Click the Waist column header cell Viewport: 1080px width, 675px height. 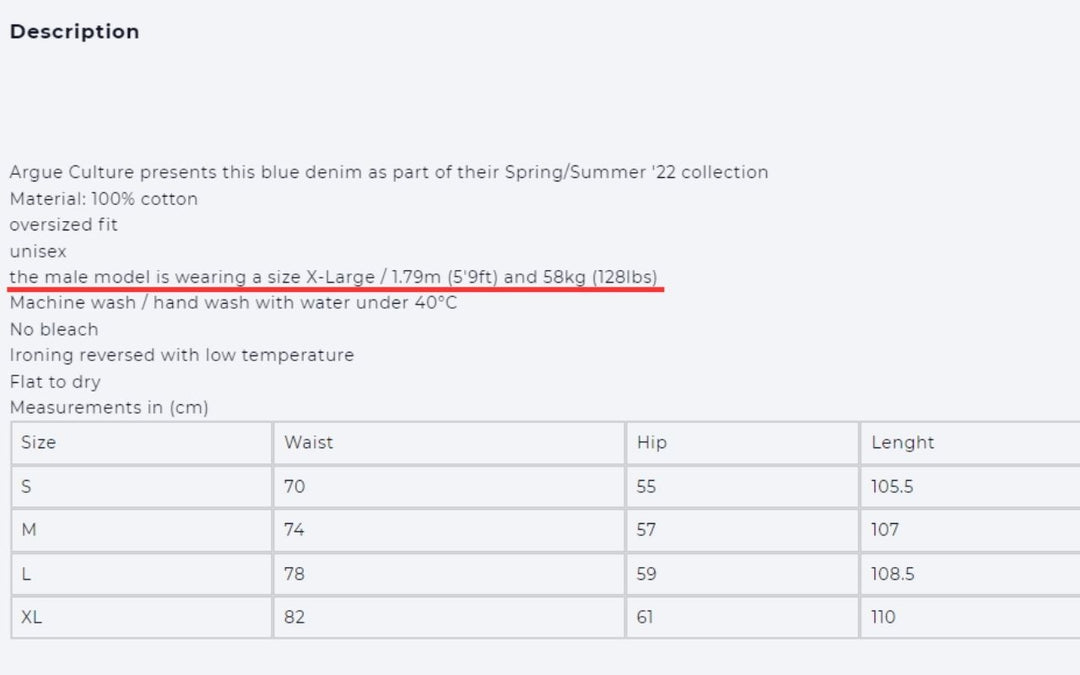click(x=448, y=443)
